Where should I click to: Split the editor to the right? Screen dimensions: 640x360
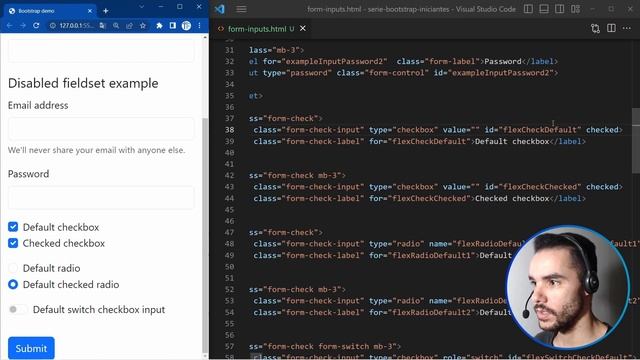click(x=611, y=28)
